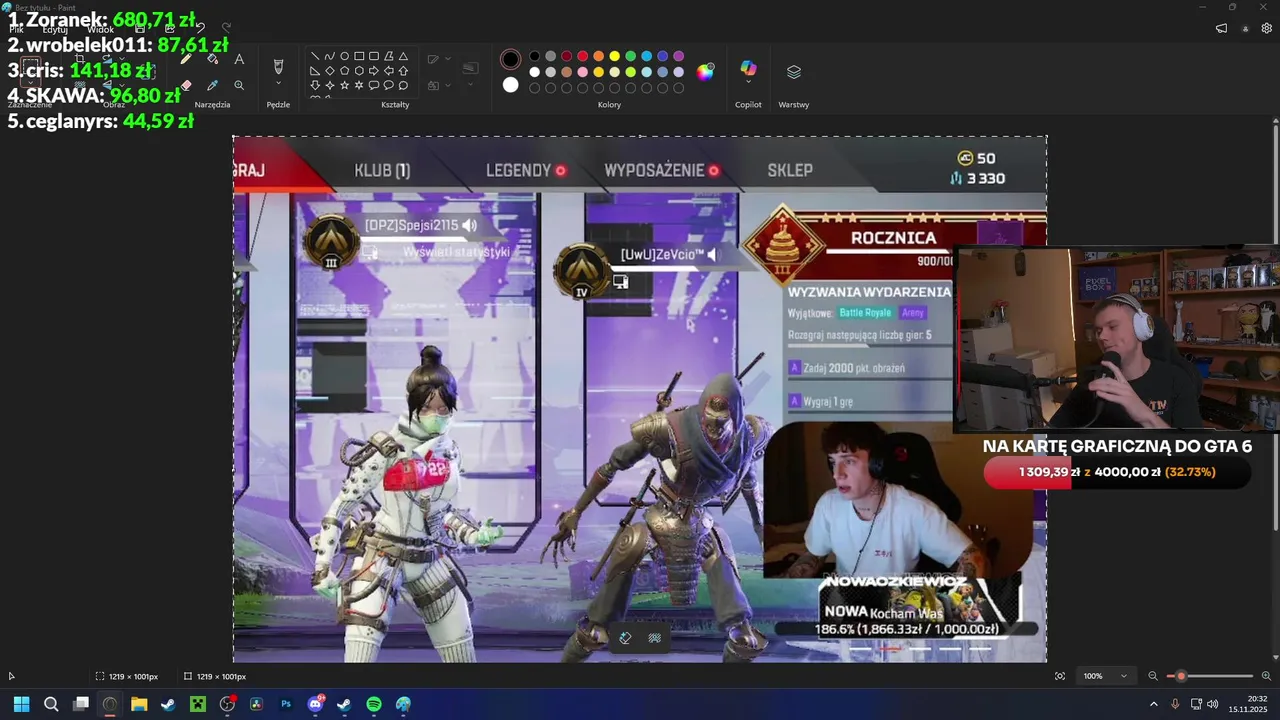This screenshot has width=1280, height=720.
Task: Open the Plik menu
Action: coord(16,29)
